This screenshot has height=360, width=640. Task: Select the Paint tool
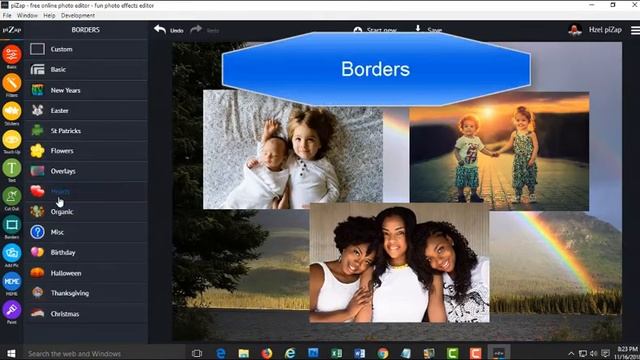(11, 310)
